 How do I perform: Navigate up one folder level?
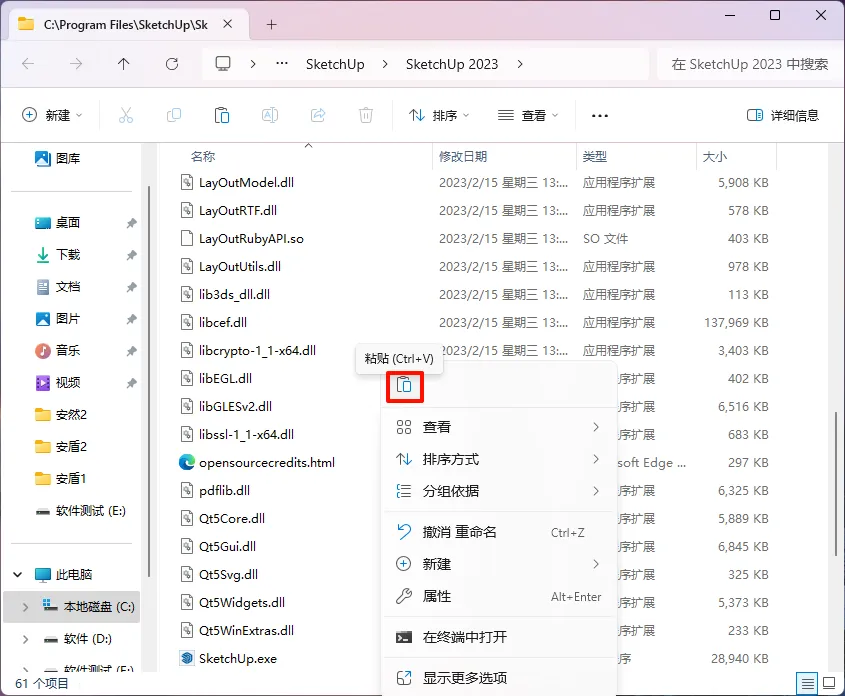click(x=123, y=64)
